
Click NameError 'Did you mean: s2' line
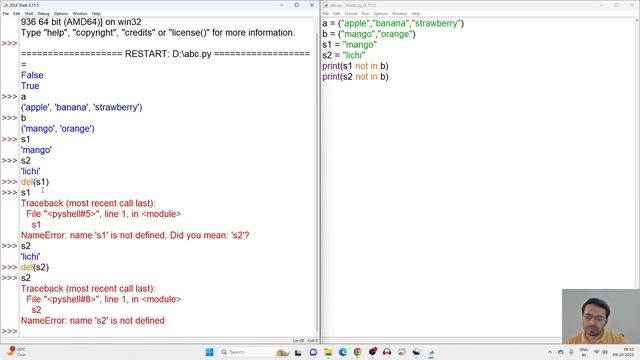[x=135, y=235]
